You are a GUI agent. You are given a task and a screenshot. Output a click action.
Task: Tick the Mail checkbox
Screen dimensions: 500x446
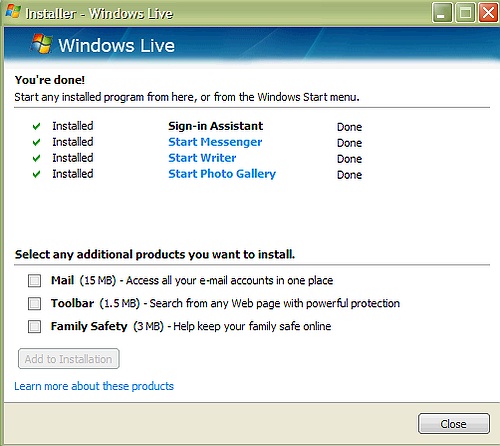pos(34,281)
